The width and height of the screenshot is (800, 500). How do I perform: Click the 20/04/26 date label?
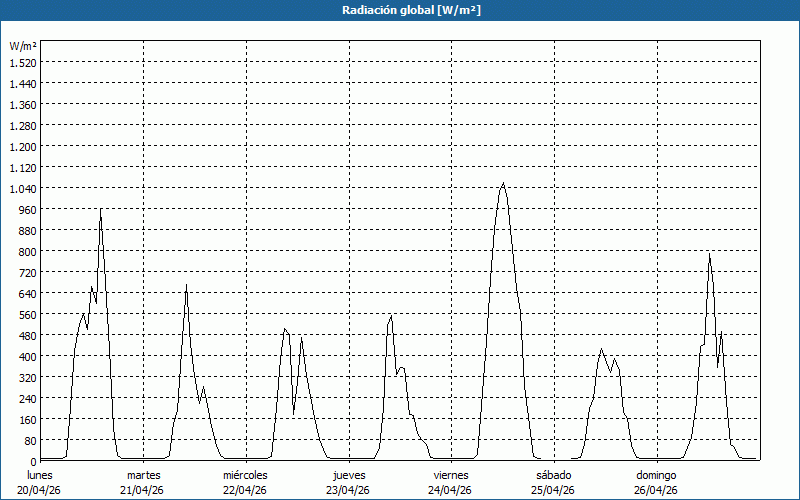[40, 490]
